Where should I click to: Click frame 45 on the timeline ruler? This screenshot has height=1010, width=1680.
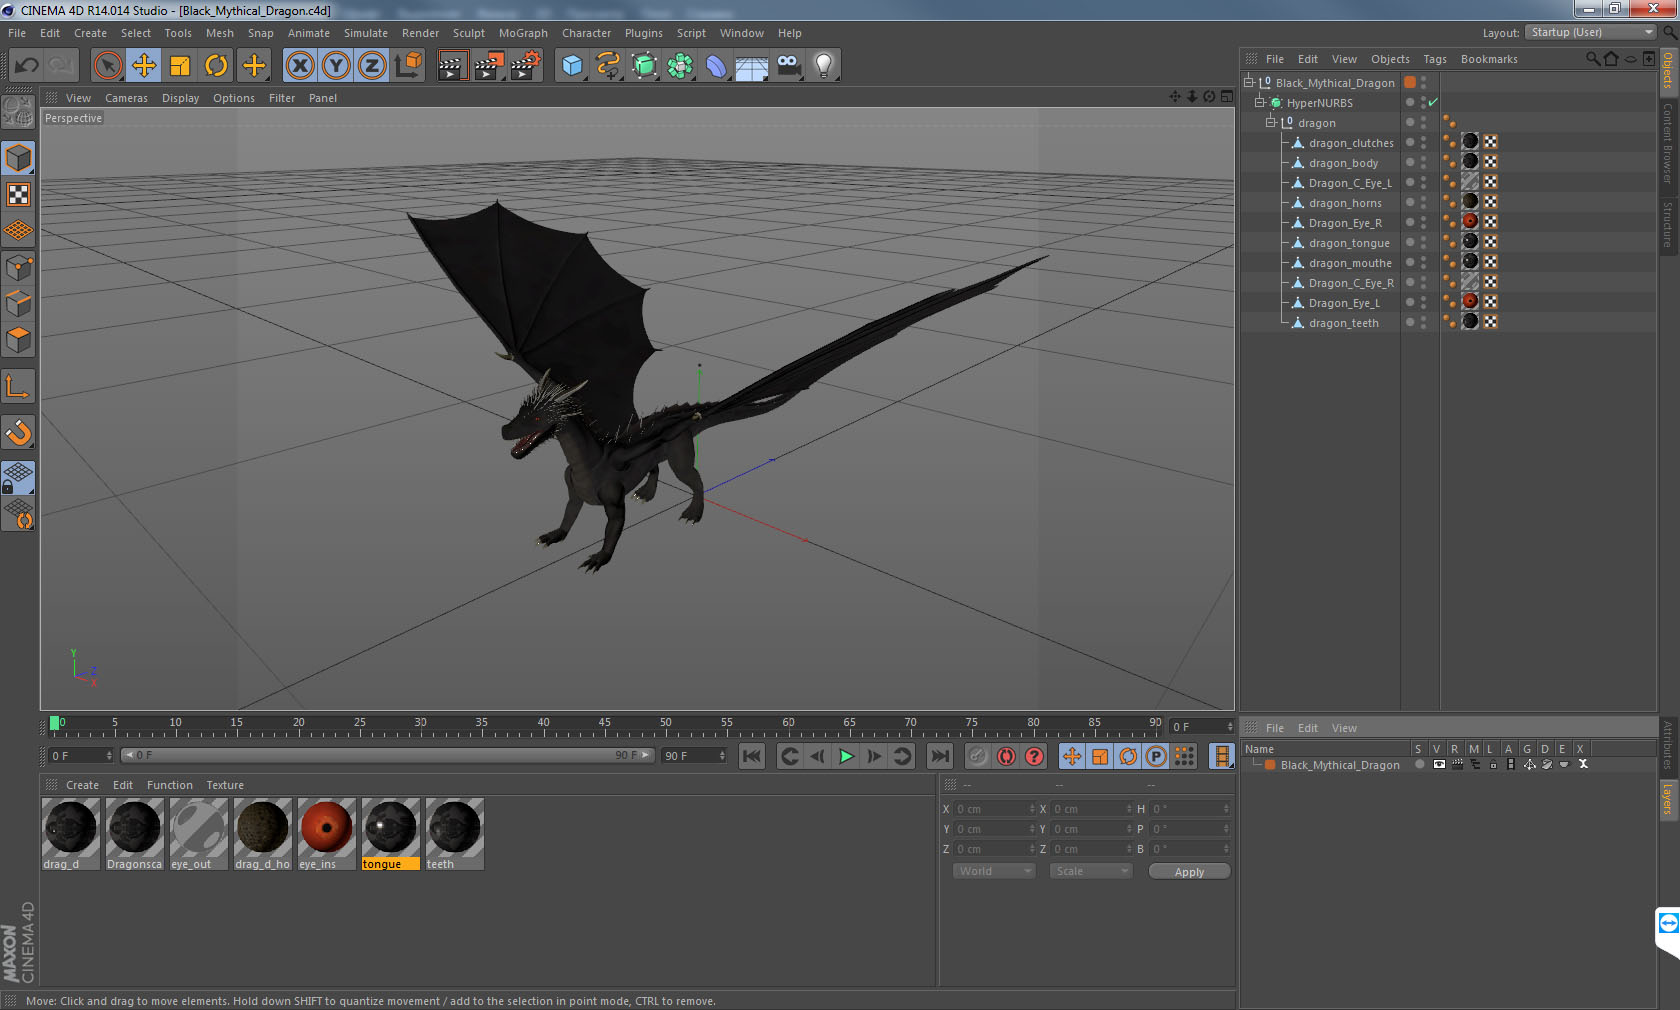pyautogui.click(x=604, y=724)
